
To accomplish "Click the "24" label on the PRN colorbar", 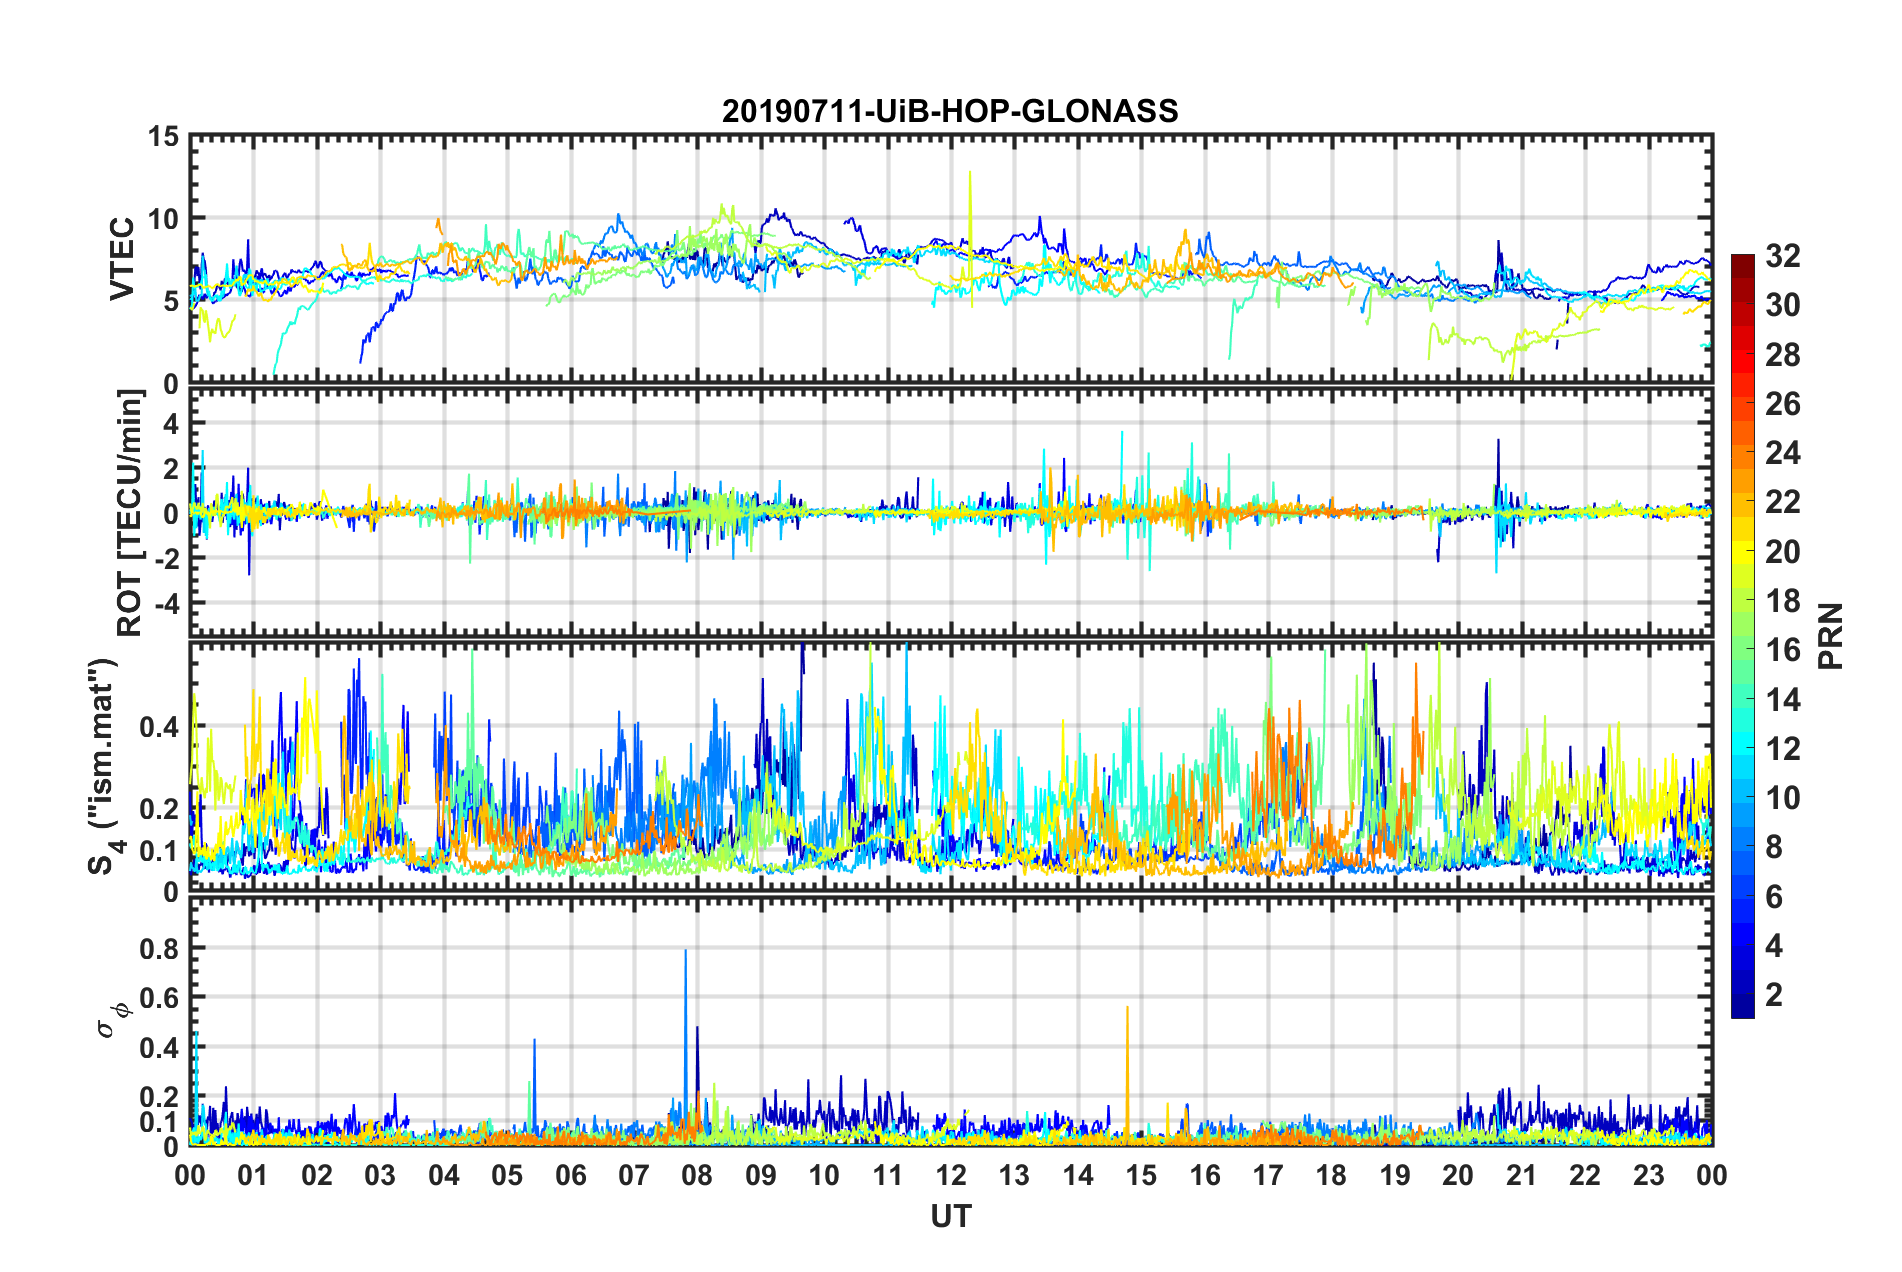I will pos(1782,453).
